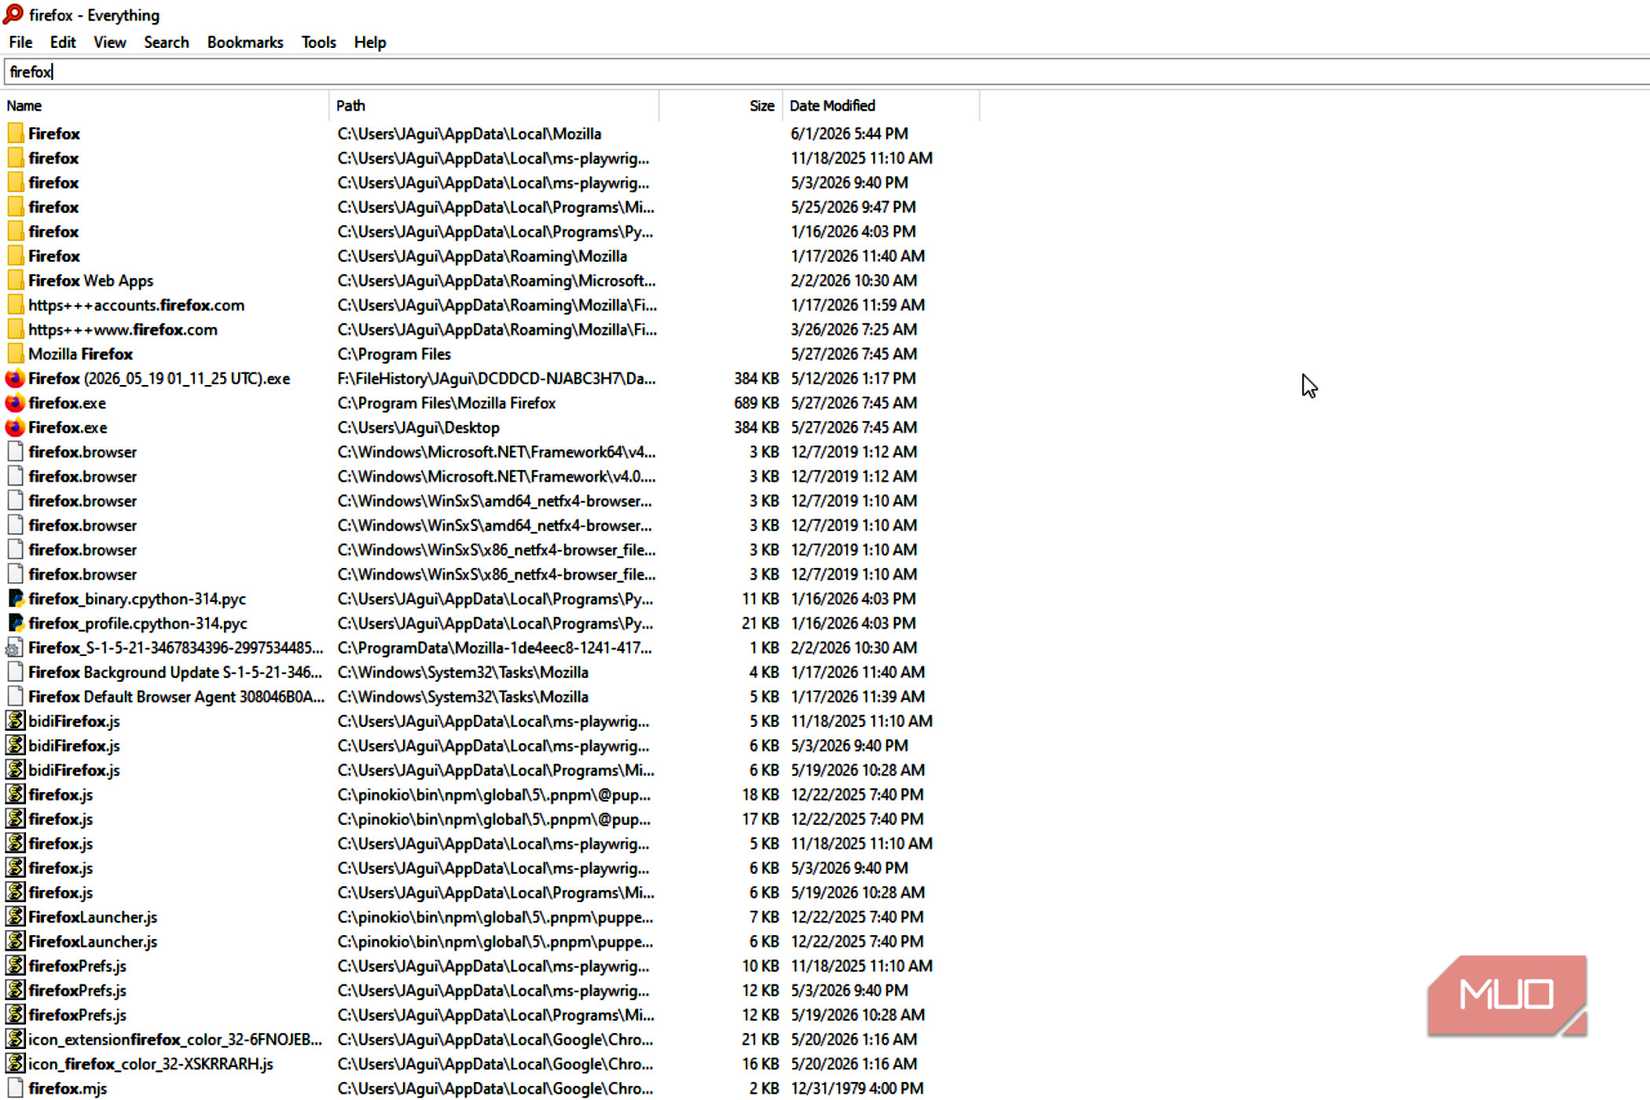Image resolution: width=1650 pixels, height=1100 pixels.
Task: Click path C:\Users\JAgui\AppData\Local\Mozilla
Action: [469, 133]
